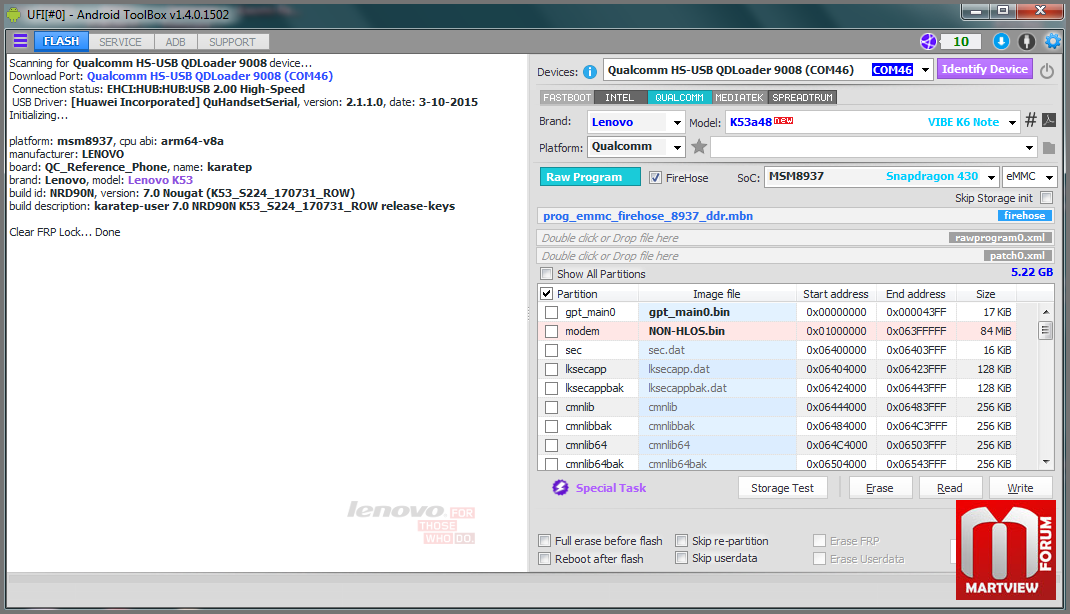This screenshot has width=1070, height=614.
Task: Click the blue download arrow icon
Action: [1001, 42]
